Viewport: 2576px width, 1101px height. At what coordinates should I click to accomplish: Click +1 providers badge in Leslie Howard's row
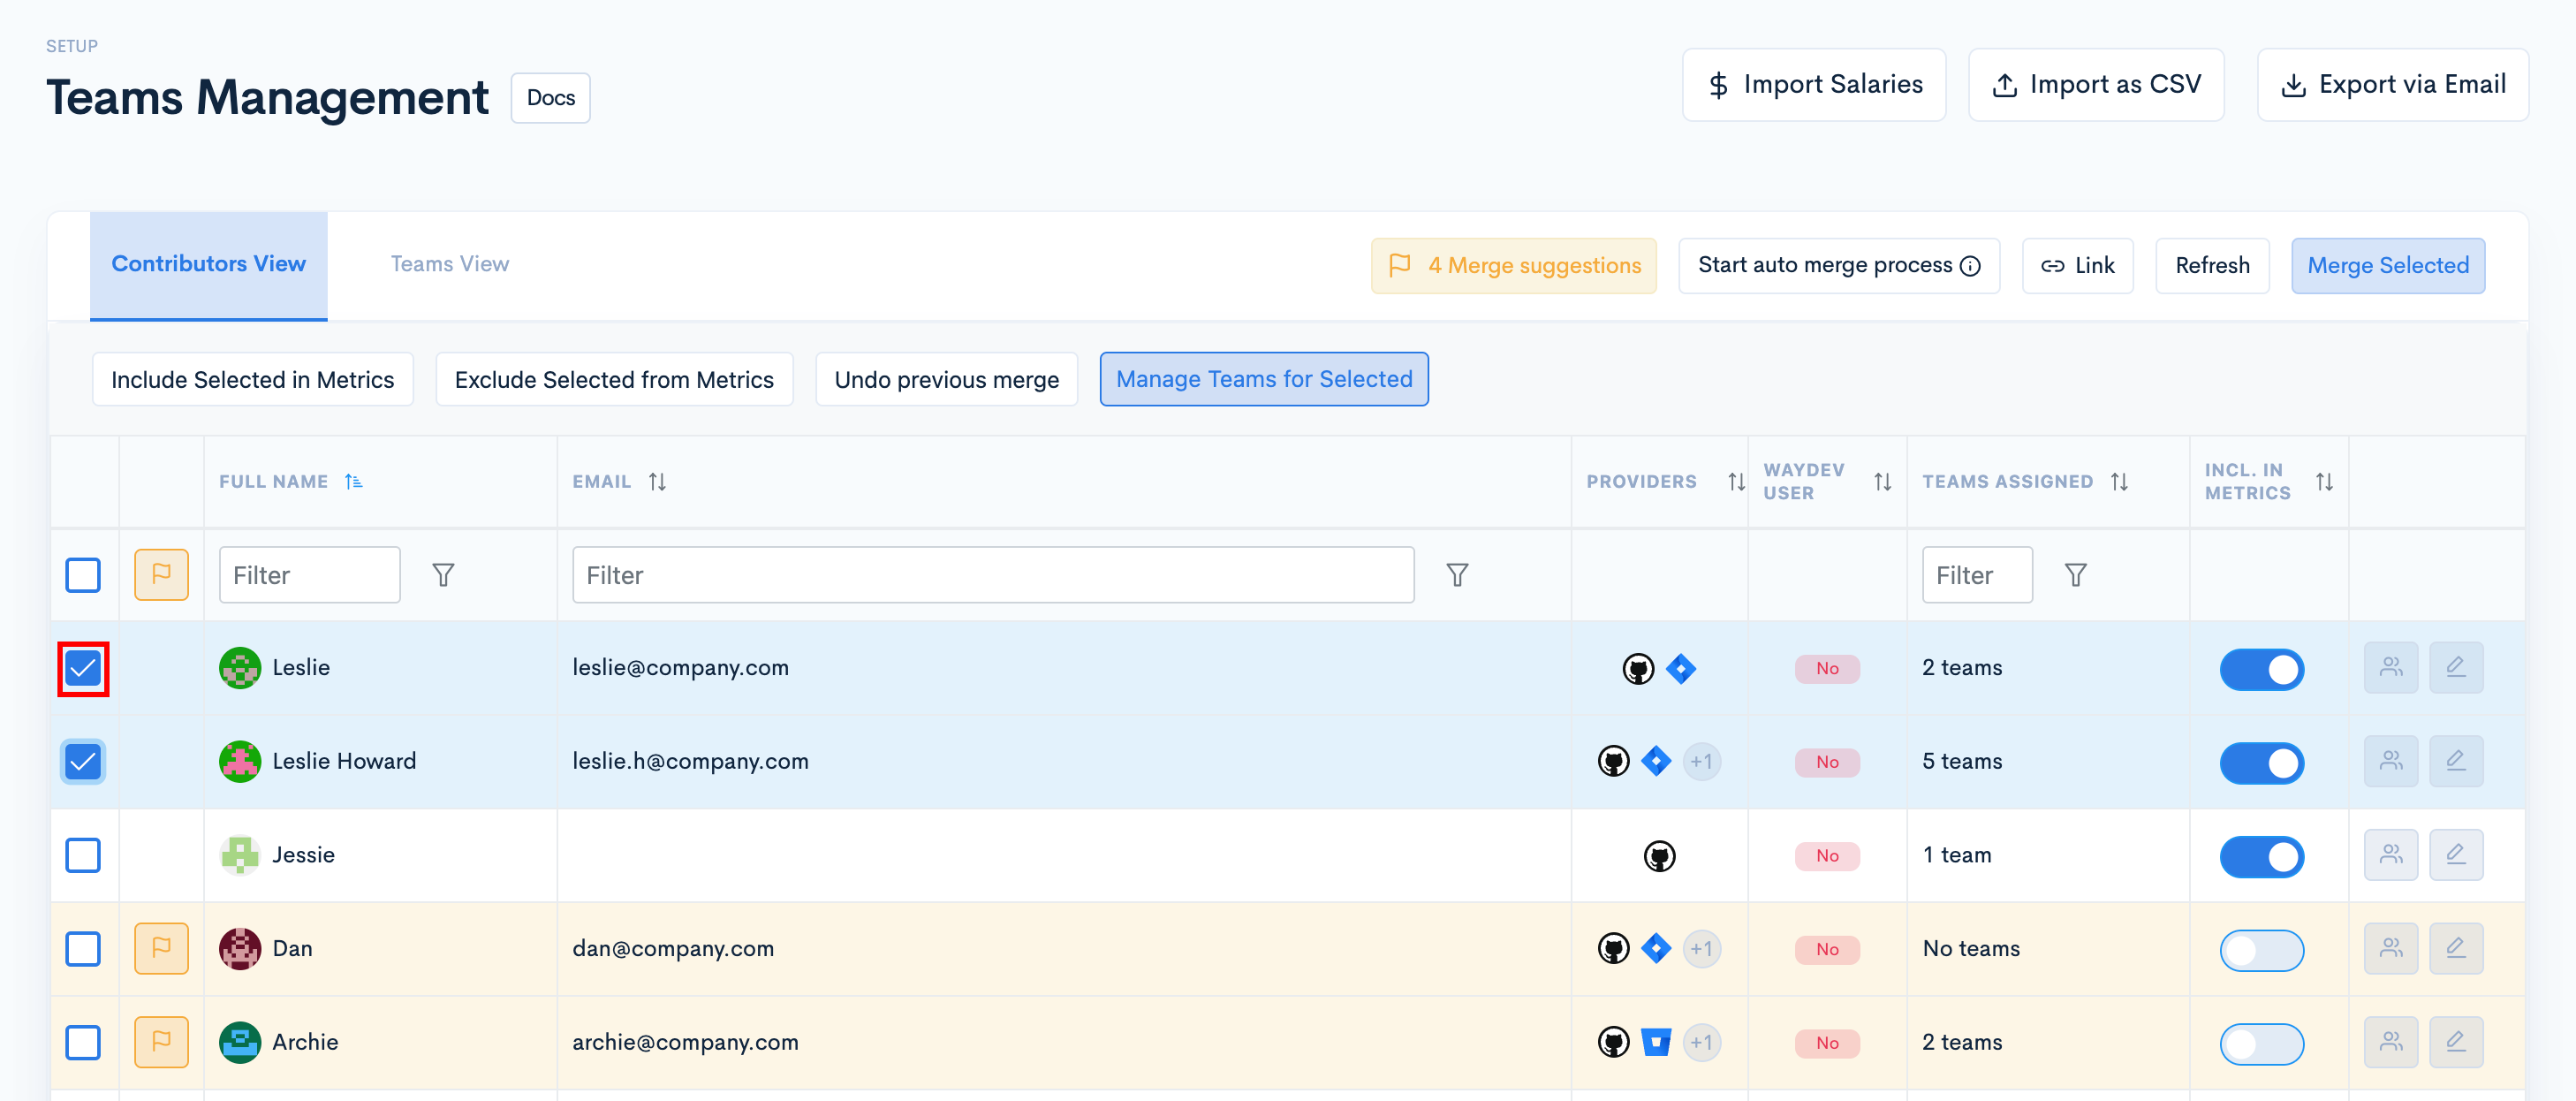1701,762
